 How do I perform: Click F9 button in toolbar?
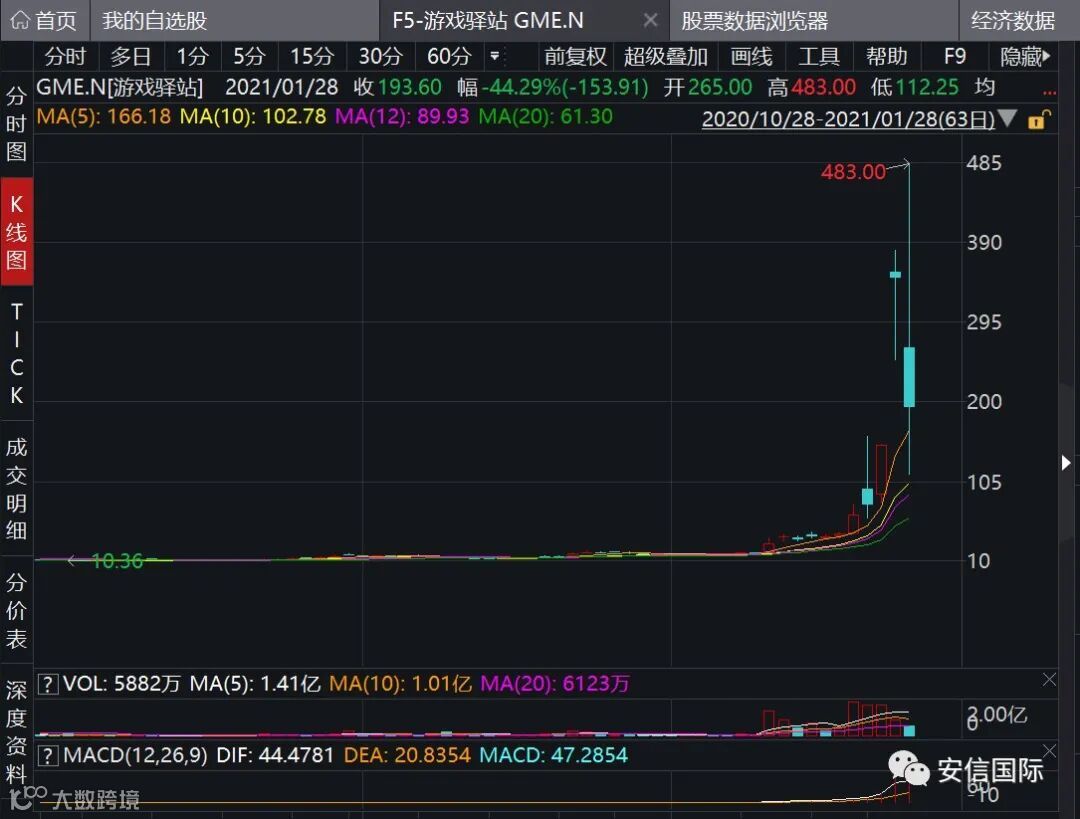[x=954, y=56]
